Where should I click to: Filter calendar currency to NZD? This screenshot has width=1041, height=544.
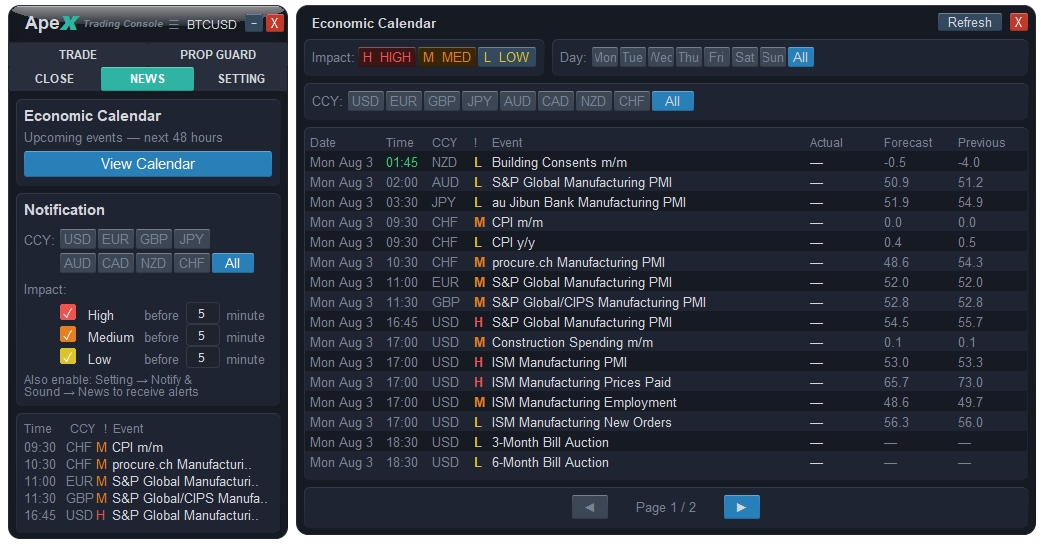click(593, 101)
